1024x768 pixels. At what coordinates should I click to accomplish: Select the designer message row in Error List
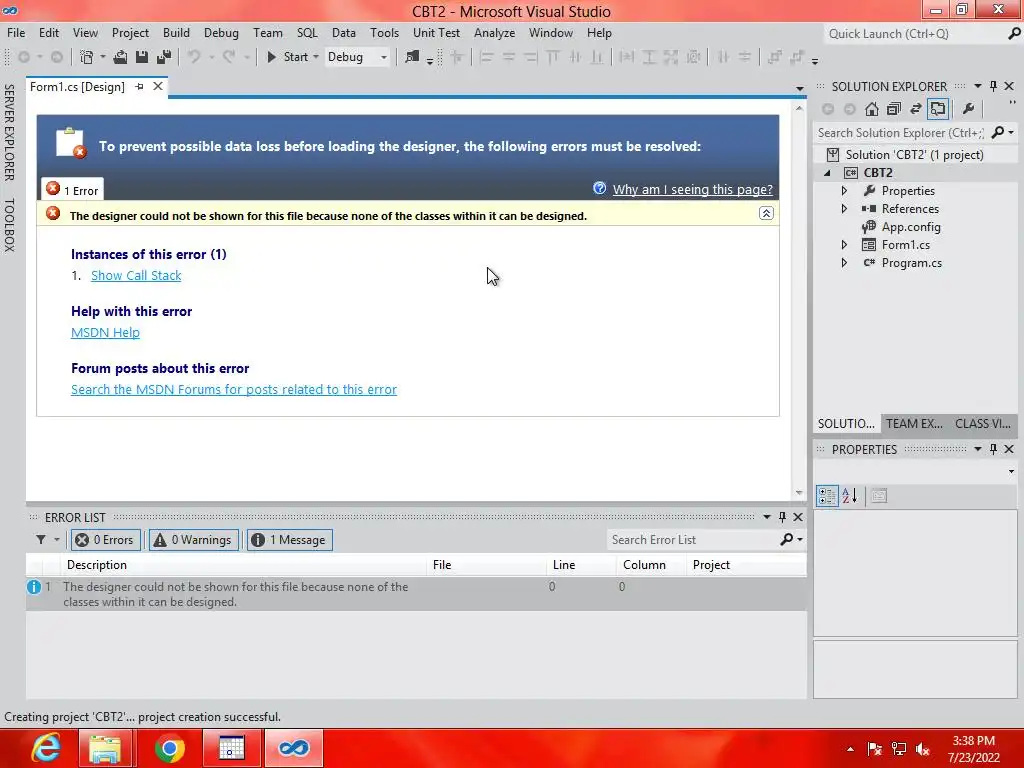416,594
